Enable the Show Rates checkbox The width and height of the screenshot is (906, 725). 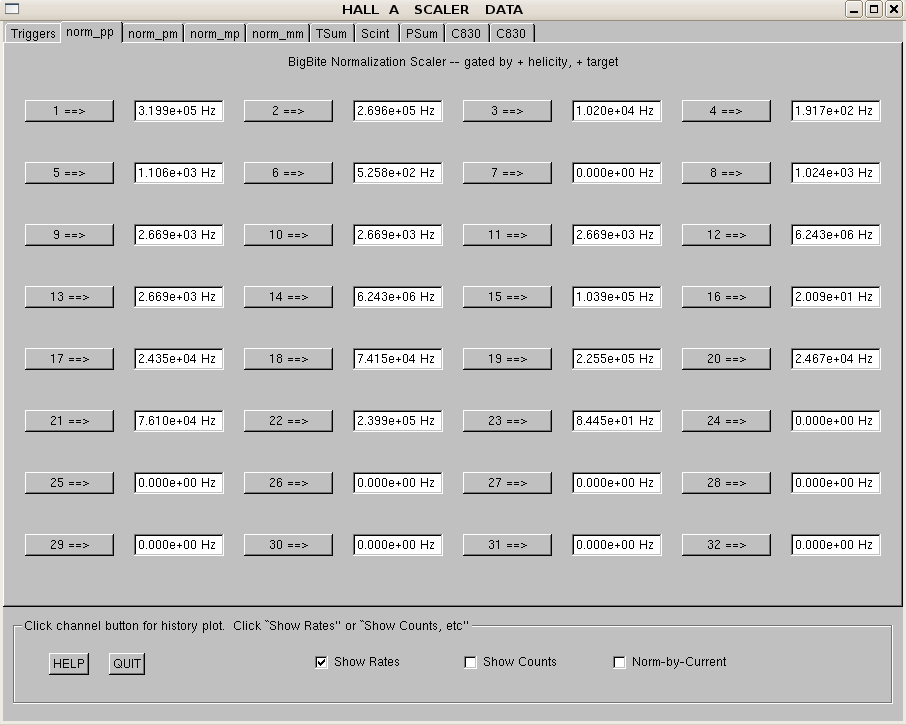click(321, 662)
